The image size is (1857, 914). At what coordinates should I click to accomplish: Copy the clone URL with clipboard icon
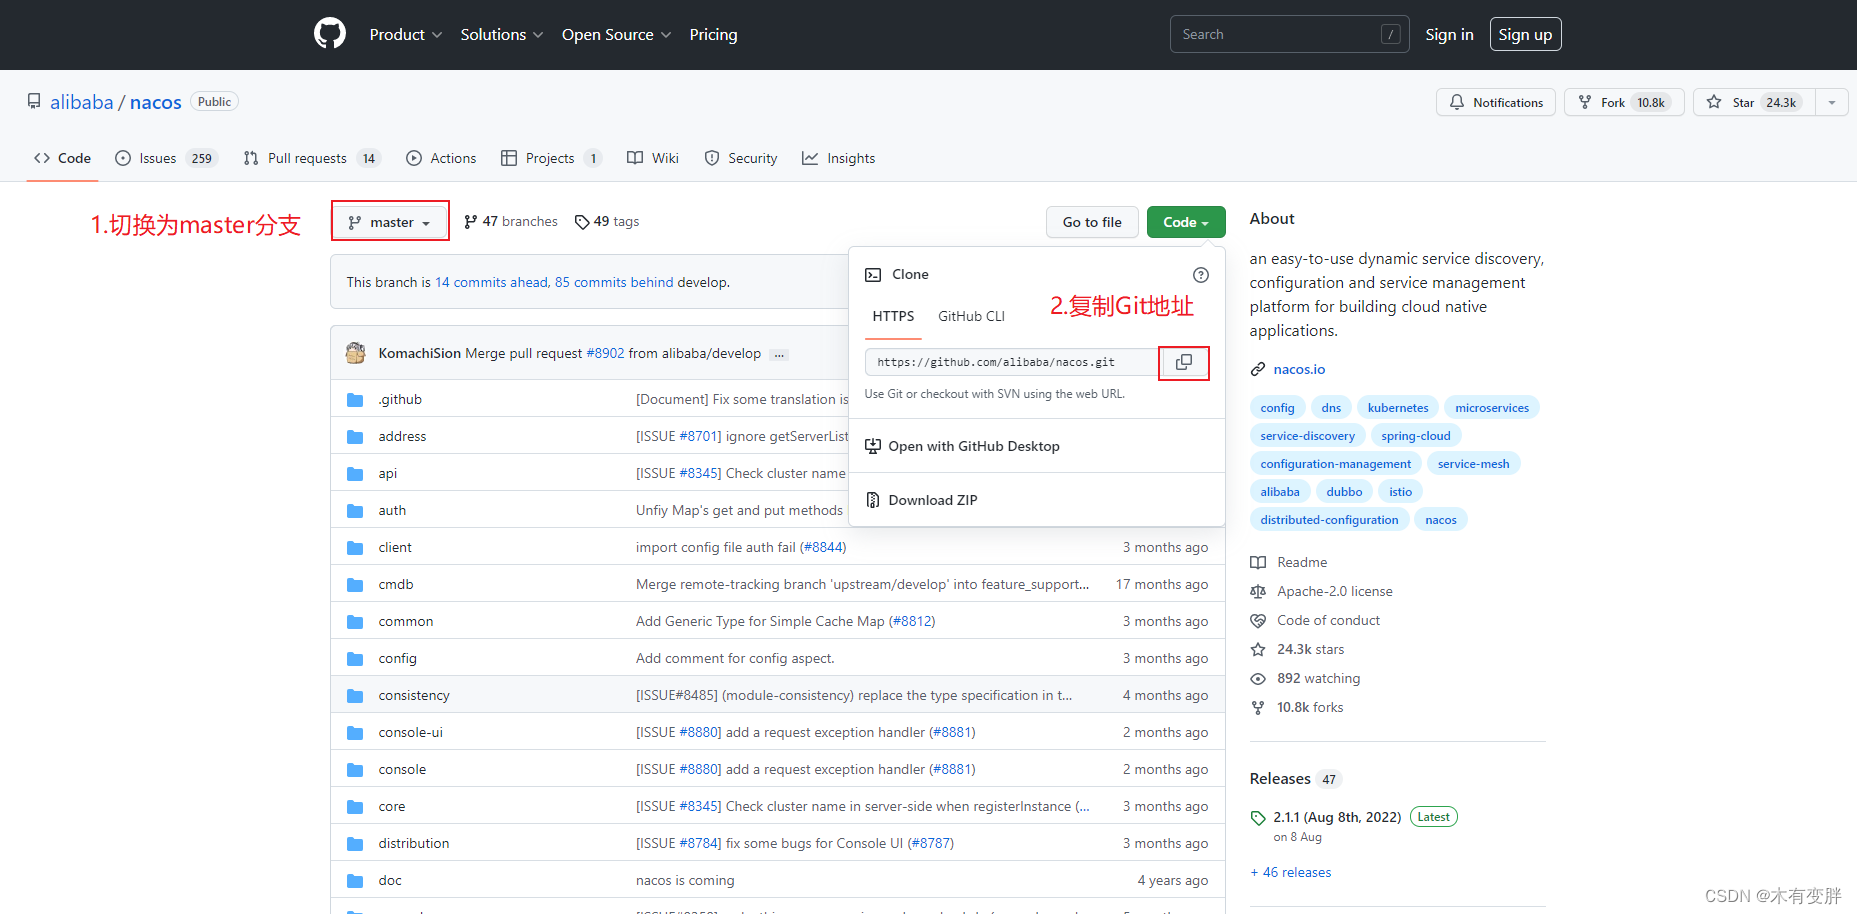pyautogui.click(x=1184, y=362)
